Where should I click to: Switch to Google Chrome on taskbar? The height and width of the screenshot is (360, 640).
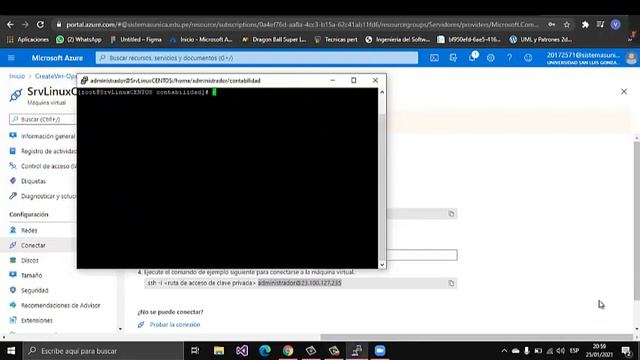[x=288, y=351]
